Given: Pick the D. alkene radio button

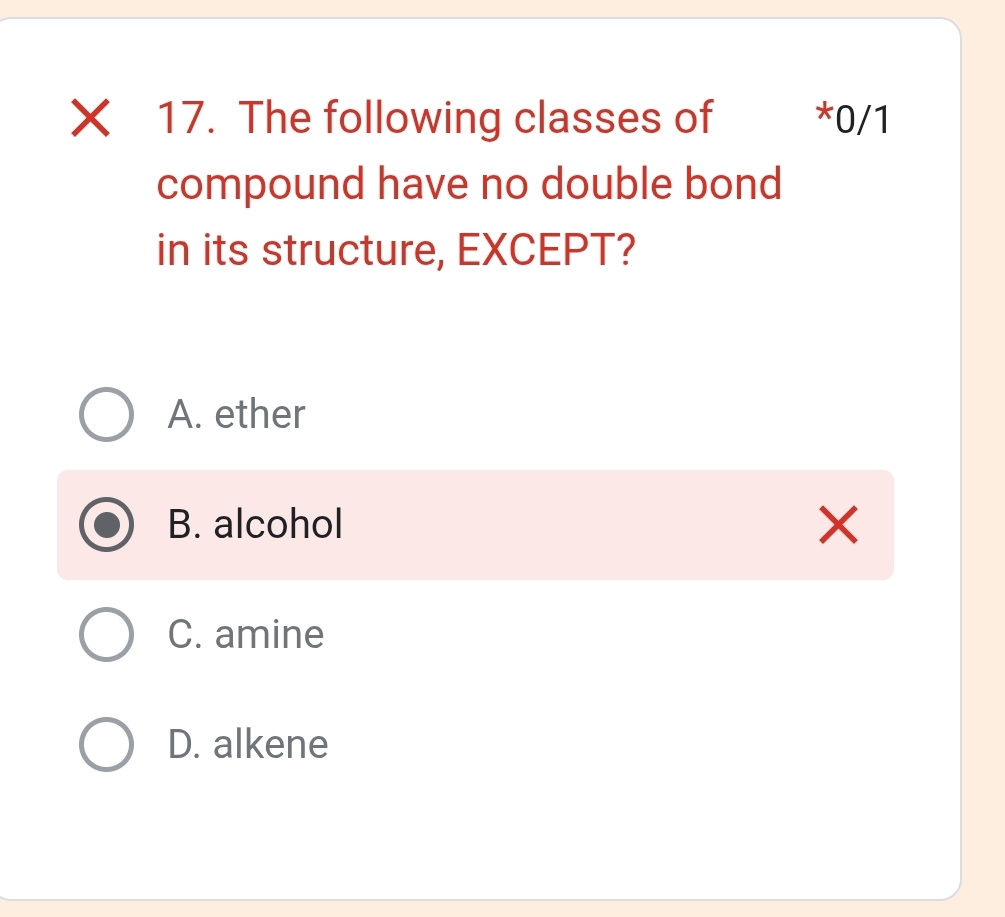Looking at the screenshot, I should point(106,745).
